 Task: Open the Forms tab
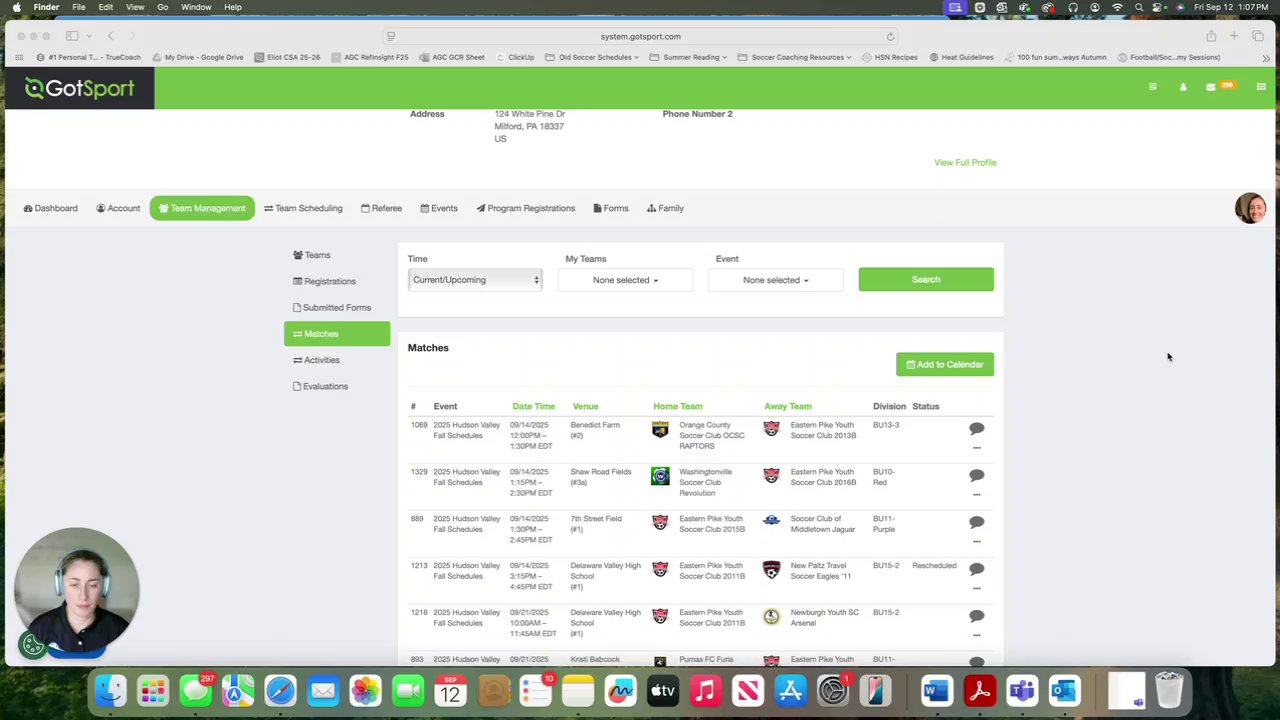610,208
